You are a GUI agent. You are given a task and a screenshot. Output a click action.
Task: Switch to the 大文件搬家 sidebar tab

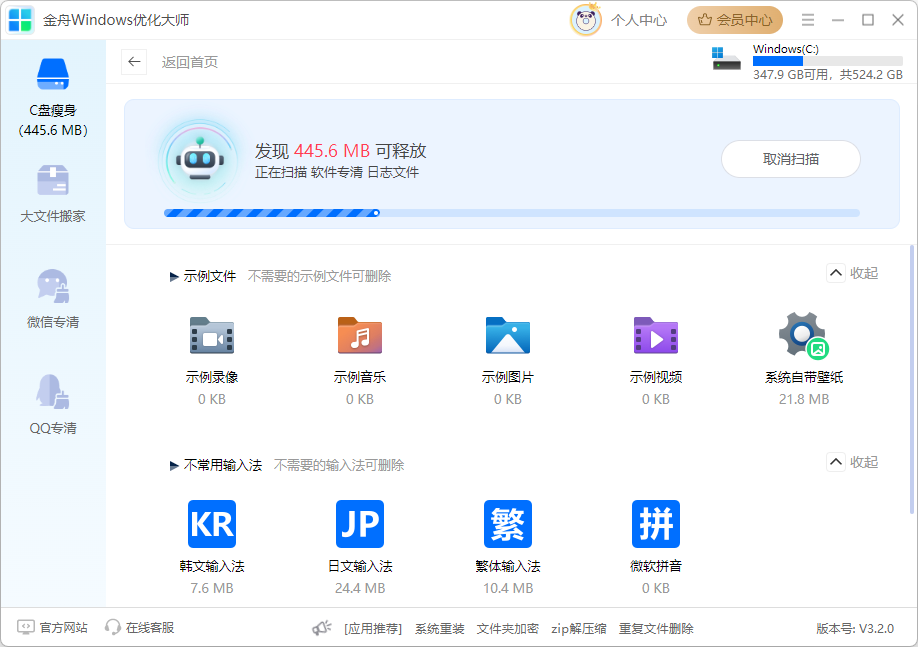click(53, 194)
